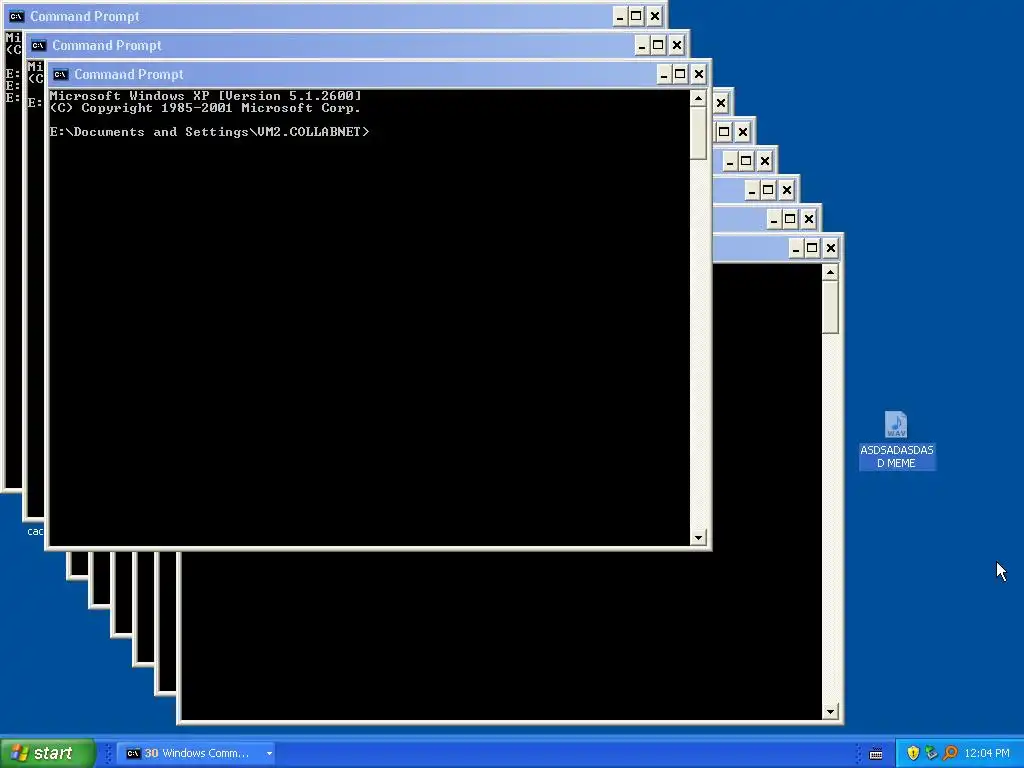Screen dimensions: 1024x768
Task: Open the front Command Prompt window's system menu icon
Action: click(x=60, y=74)
